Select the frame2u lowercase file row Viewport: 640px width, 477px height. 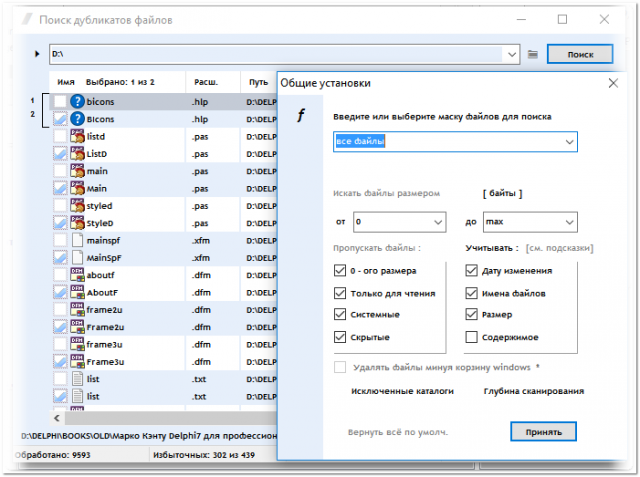[x=163, y=310]
